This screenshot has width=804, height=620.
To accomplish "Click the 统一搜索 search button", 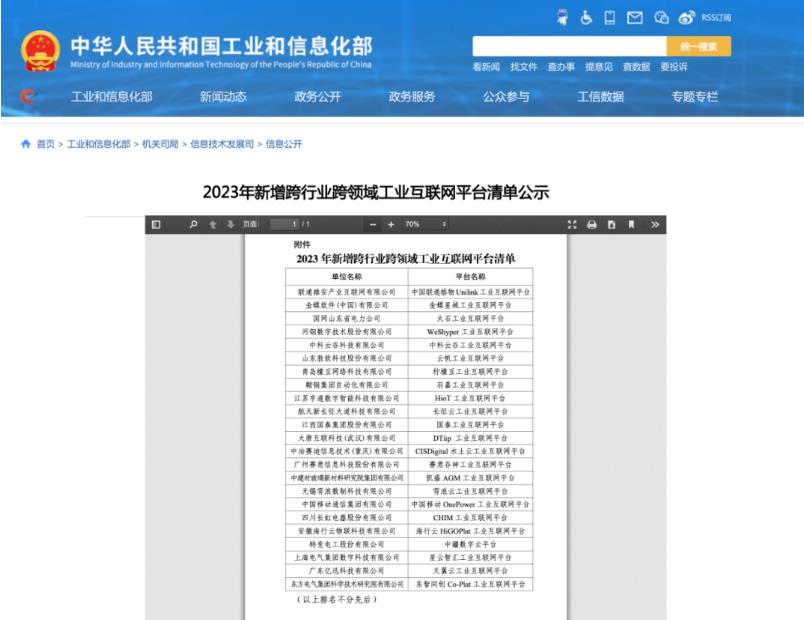I will click(x=699, y=46).
